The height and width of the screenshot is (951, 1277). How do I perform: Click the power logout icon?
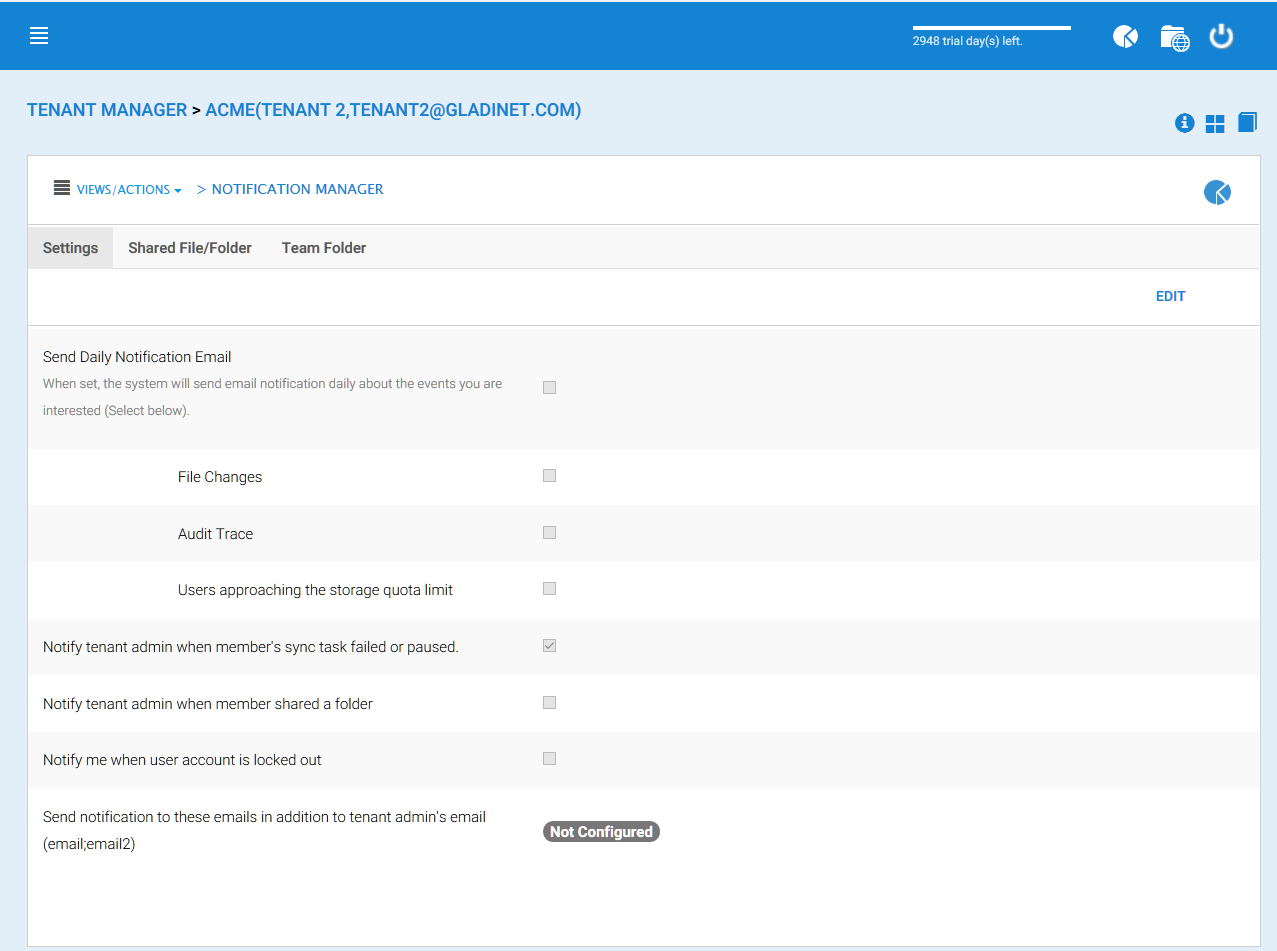1221,37
